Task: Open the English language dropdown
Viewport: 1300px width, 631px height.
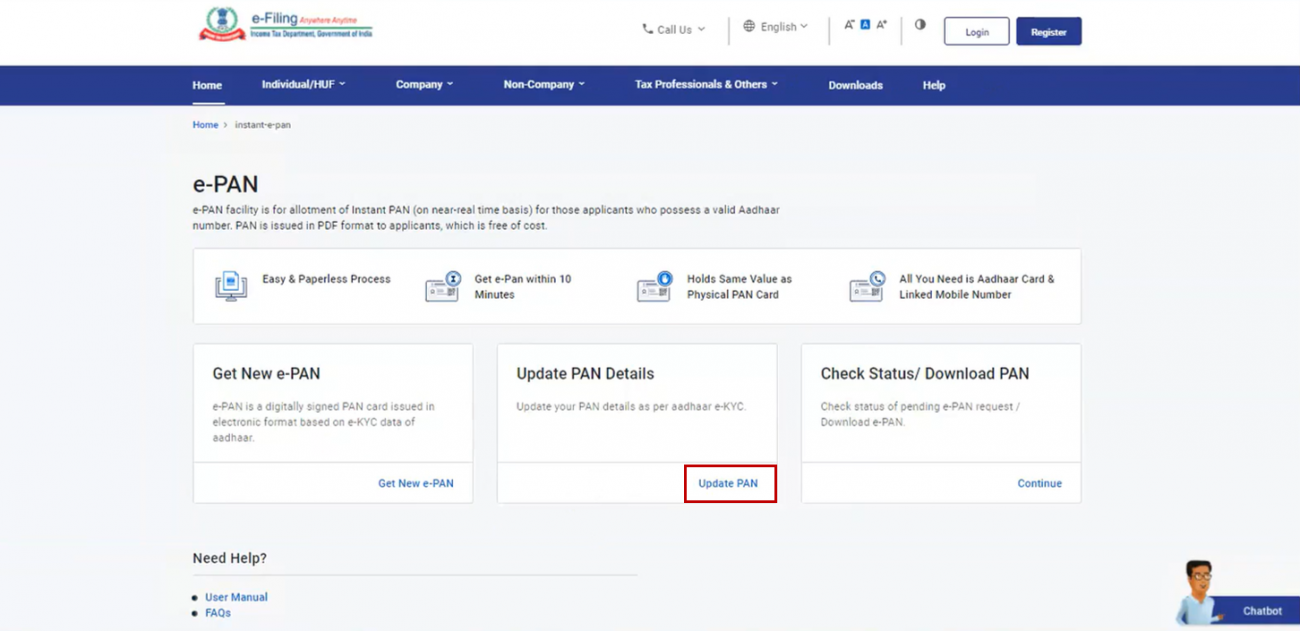Action: coord(778,26)
